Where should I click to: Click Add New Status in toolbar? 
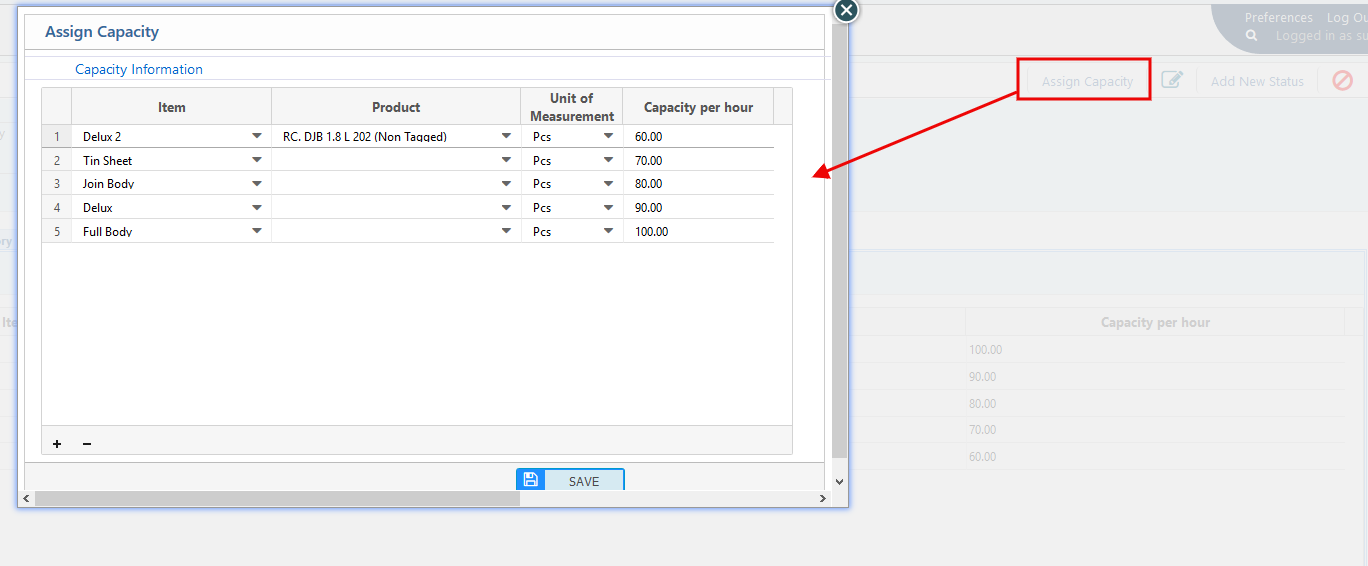click(1257, 81)
